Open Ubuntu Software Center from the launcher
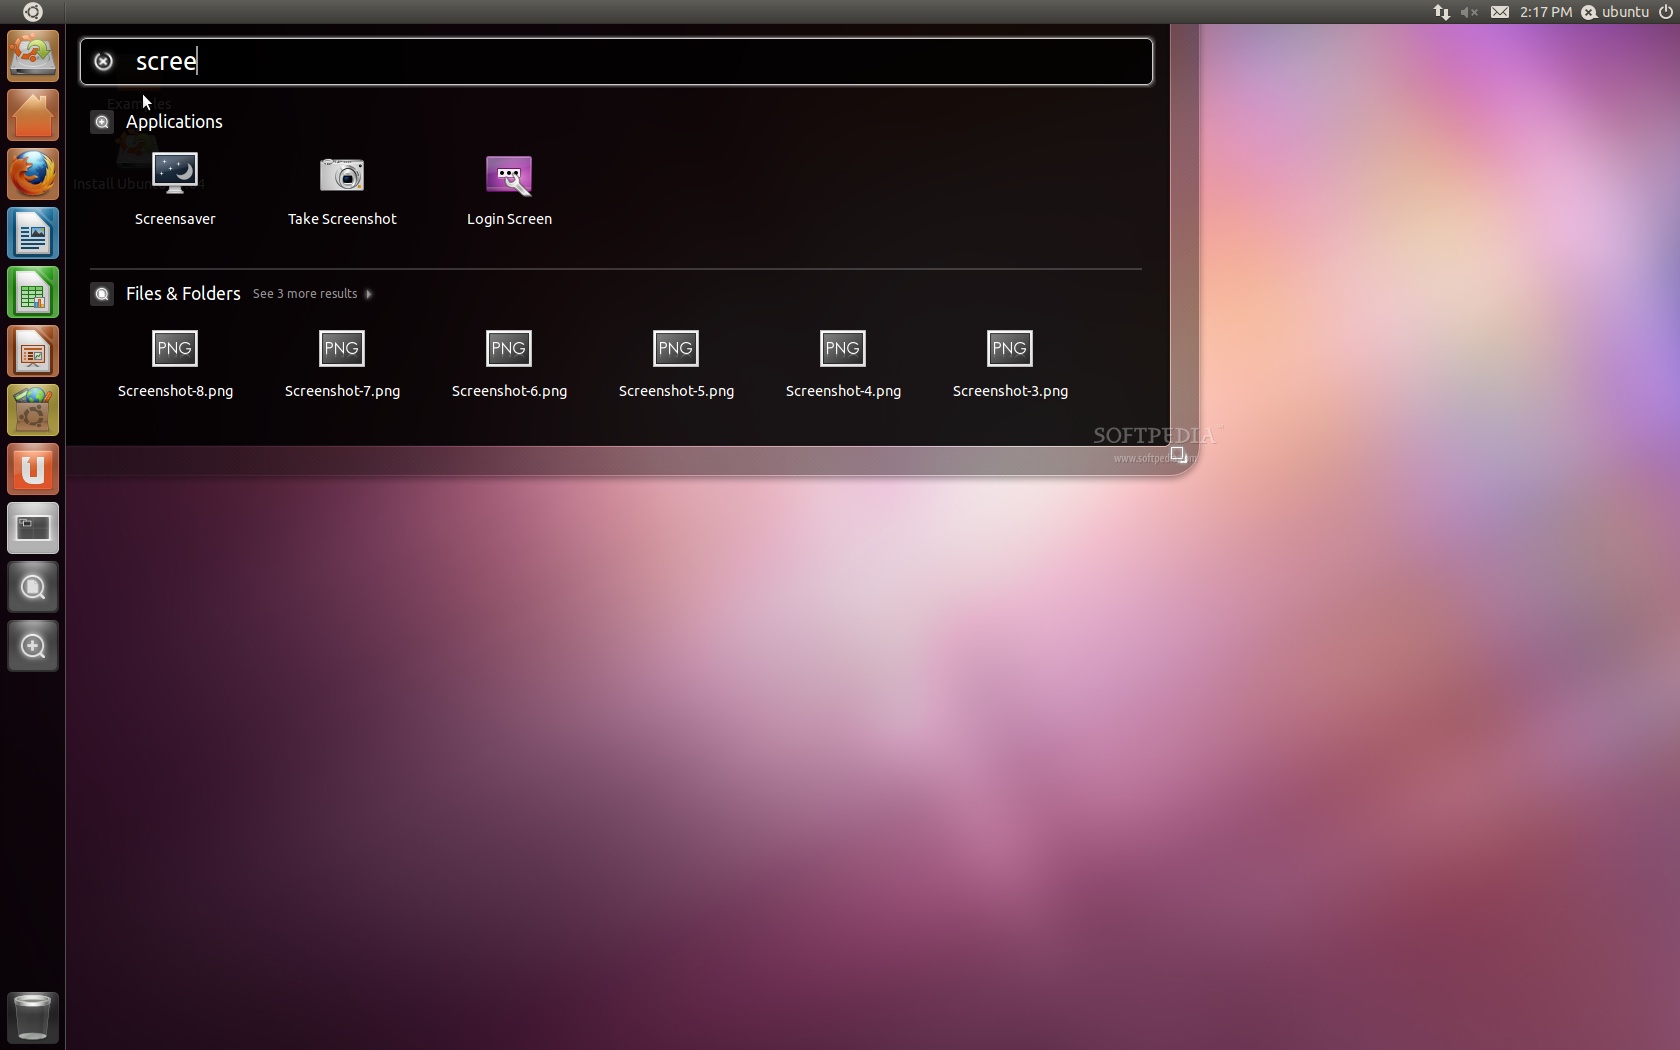1680x1050 pixels. (33, 410)
